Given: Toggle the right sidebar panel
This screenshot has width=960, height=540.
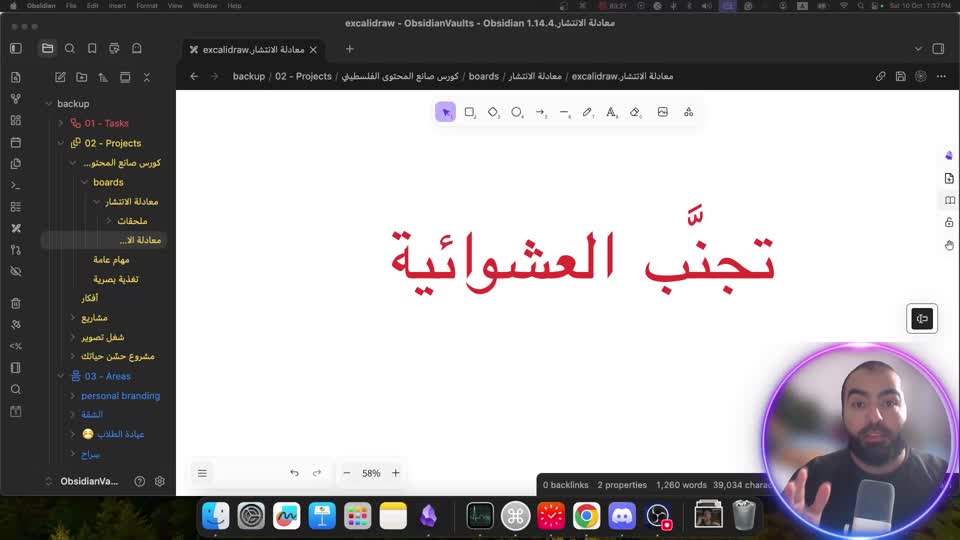Looking at the screenshot, I should (x=938, y=49).
